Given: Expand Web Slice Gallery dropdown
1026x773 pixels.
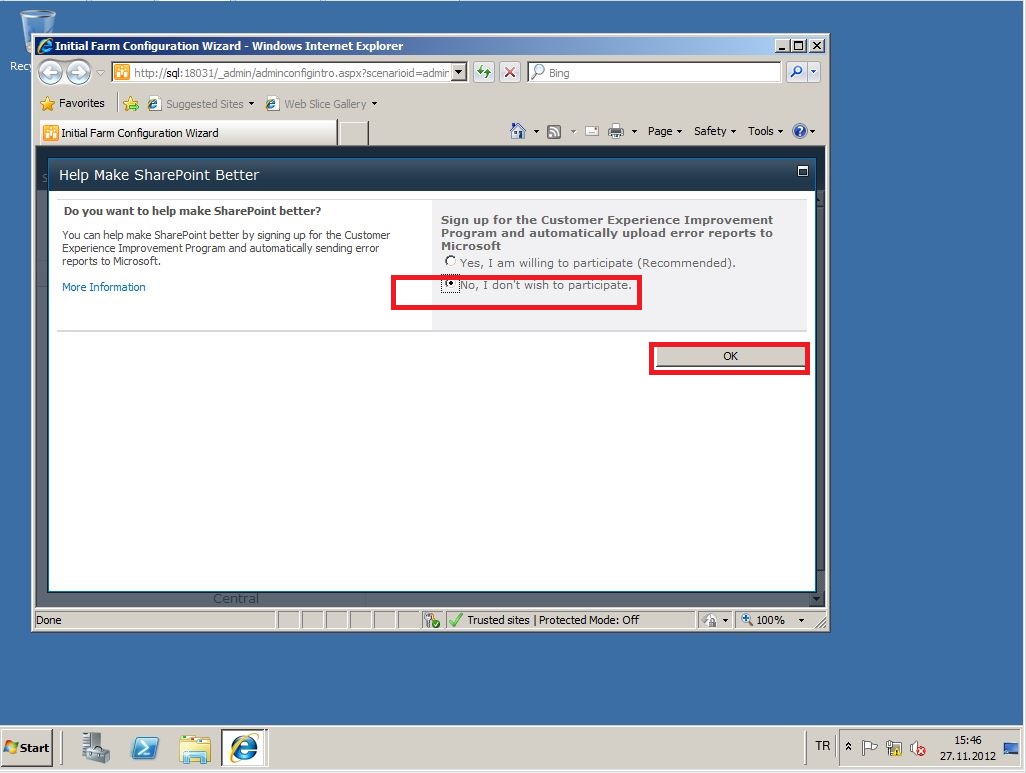Looking at the screenshot, I should [374, 103].
